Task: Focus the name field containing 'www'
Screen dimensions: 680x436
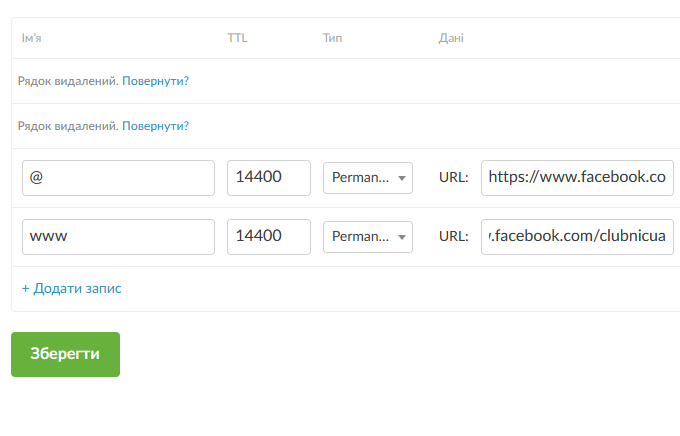Action: point(118,237)
